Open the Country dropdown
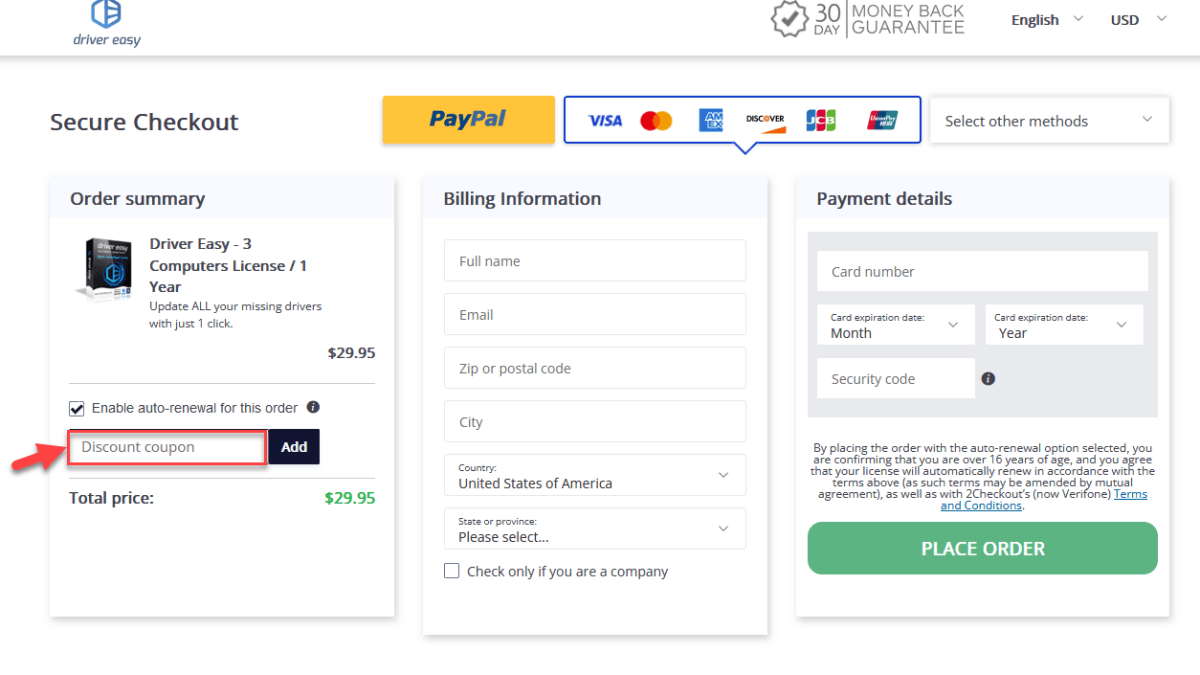Image resolution: width=1200 pixels, height=675 pixels. coord(594,475)
